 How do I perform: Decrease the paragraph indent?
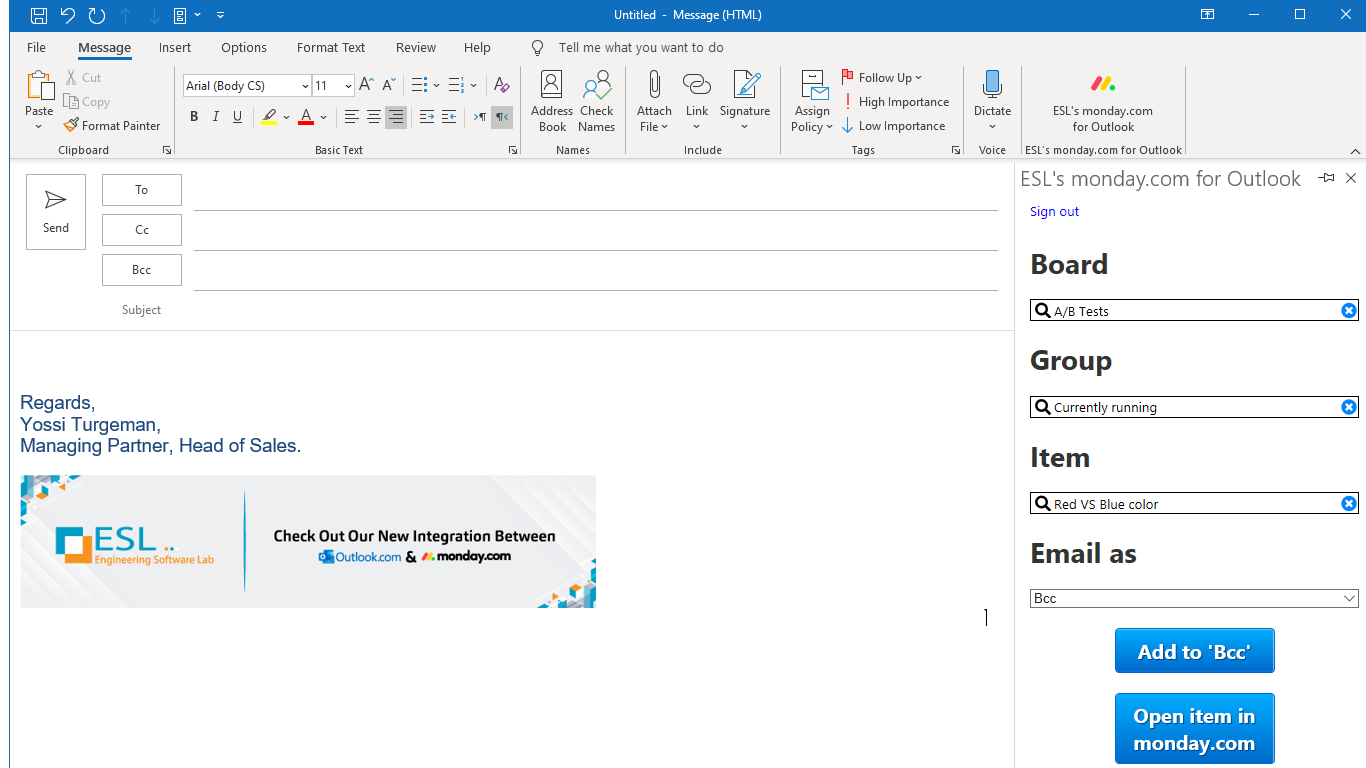pyautogui.click(x=427, y=117)
